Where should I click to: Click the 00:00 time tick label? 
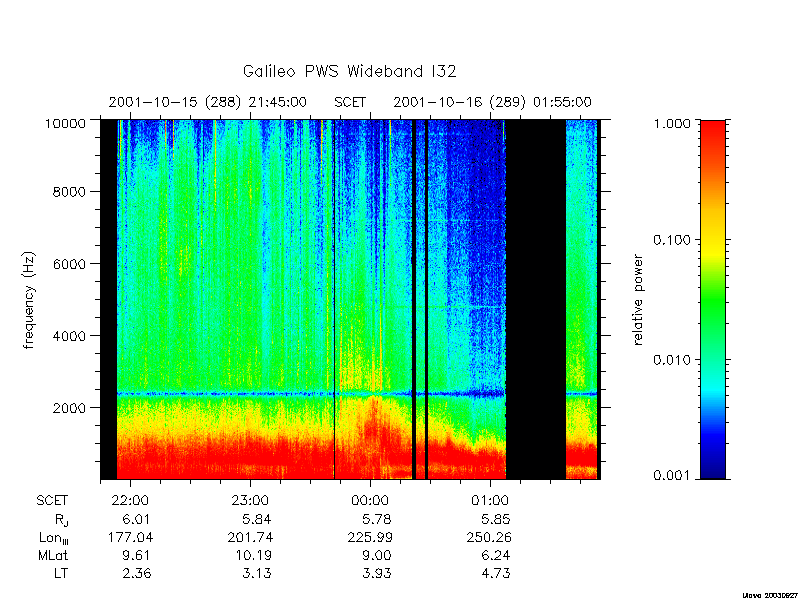[x=370, y=501]
